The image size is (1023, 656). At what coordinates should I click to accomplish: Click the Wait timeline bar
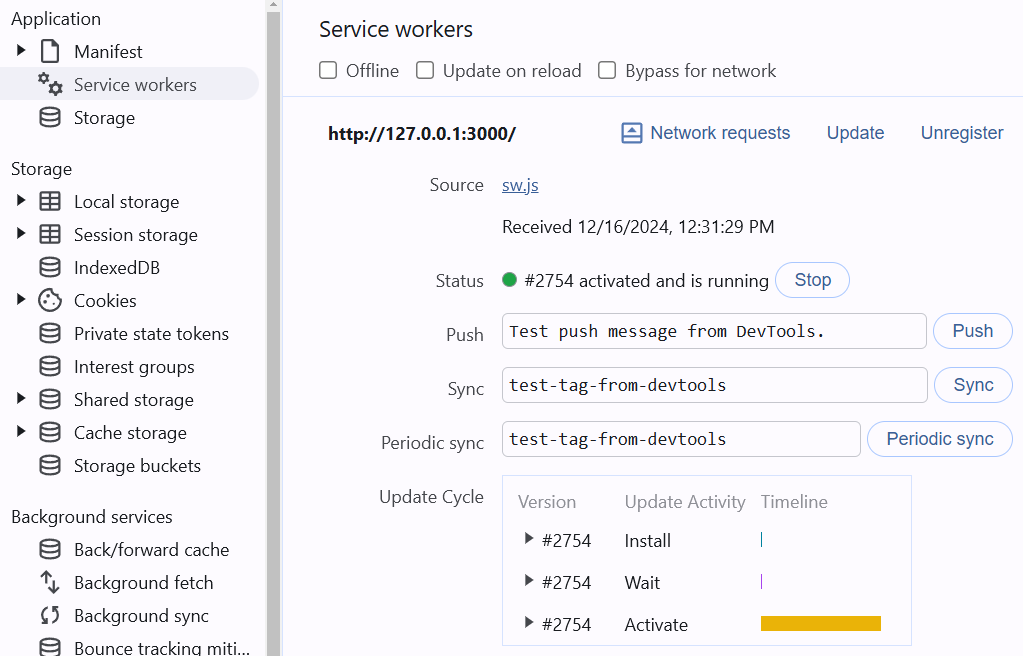[761, 582]
